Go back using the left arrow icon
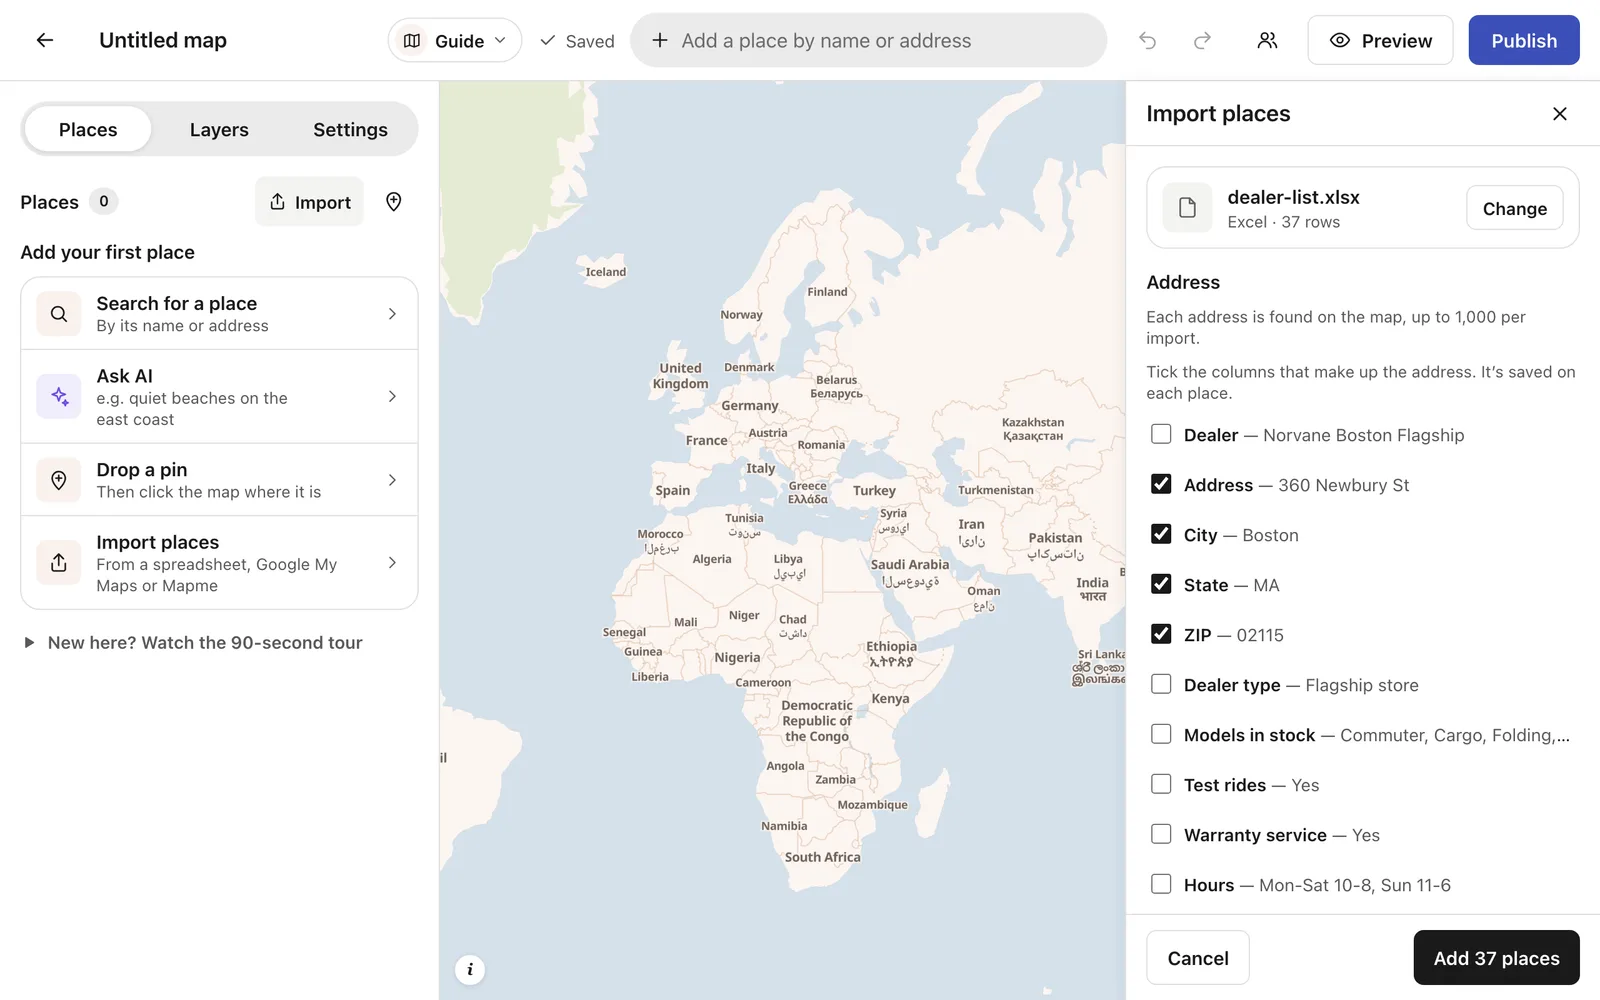 point(44,40)
